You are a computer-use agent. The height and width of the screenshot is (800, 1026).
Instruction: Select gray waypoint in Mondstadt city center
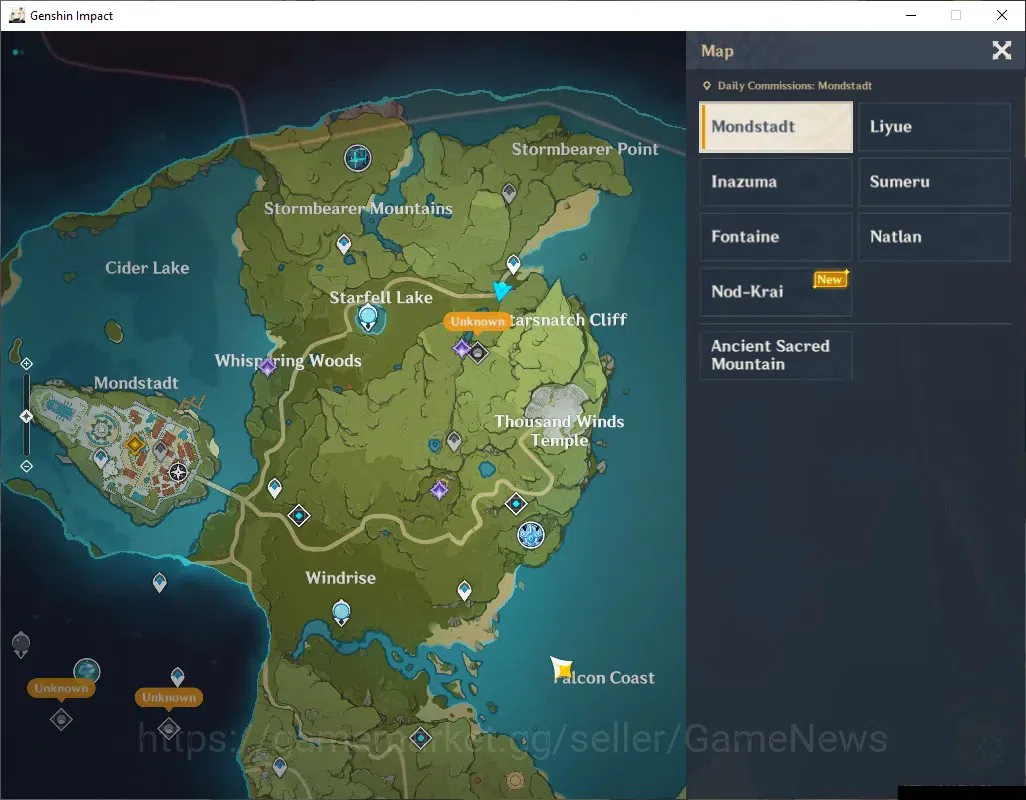(x=160, y=451)
